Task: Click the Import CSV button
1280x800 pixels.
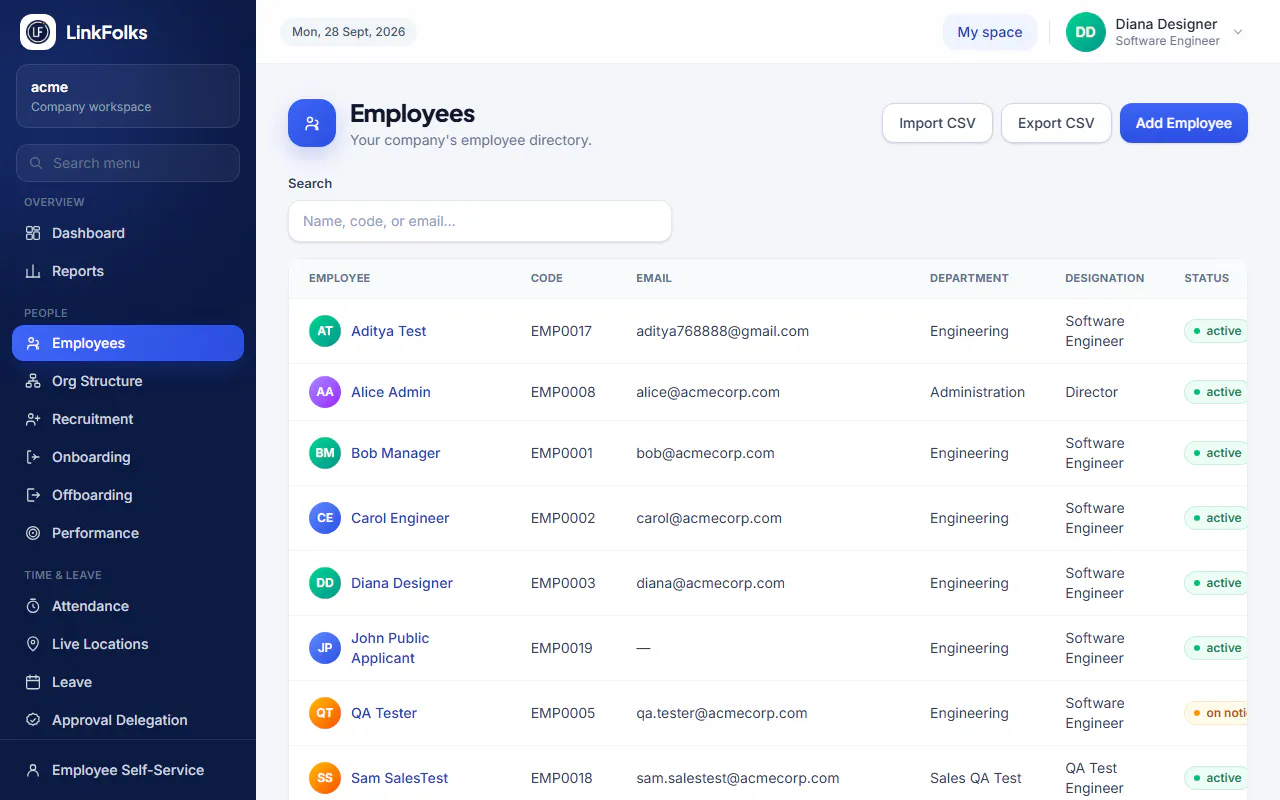Action: point(937,123)
